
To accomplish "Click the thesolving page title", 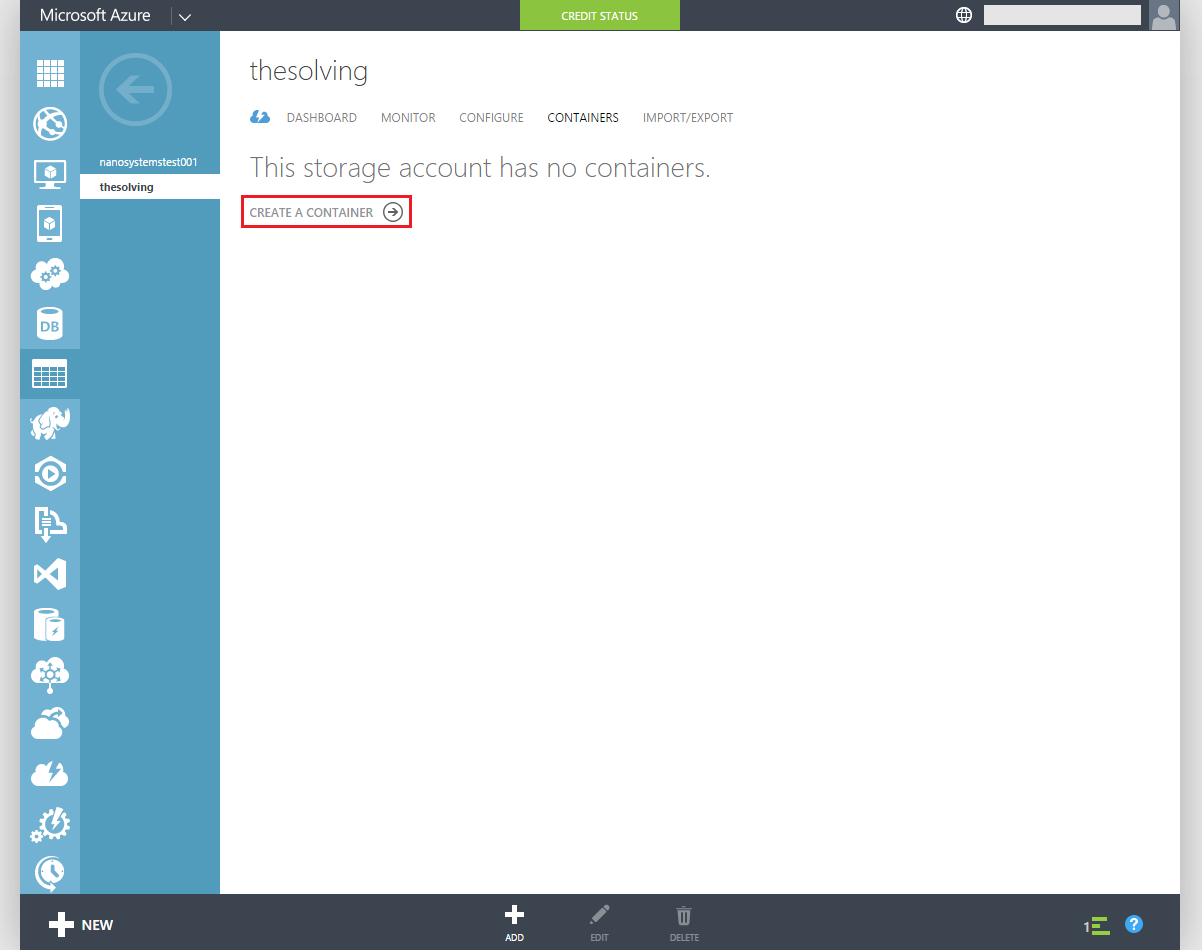I will 309,71.
